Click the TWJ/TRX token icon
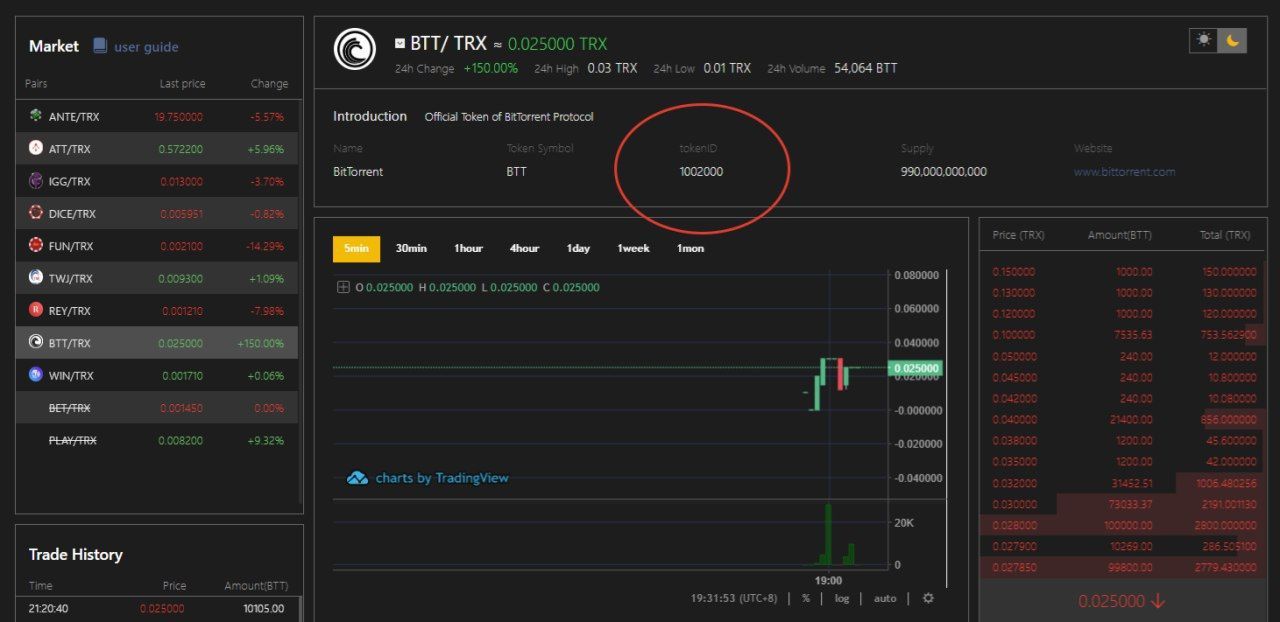 point(36,278)
